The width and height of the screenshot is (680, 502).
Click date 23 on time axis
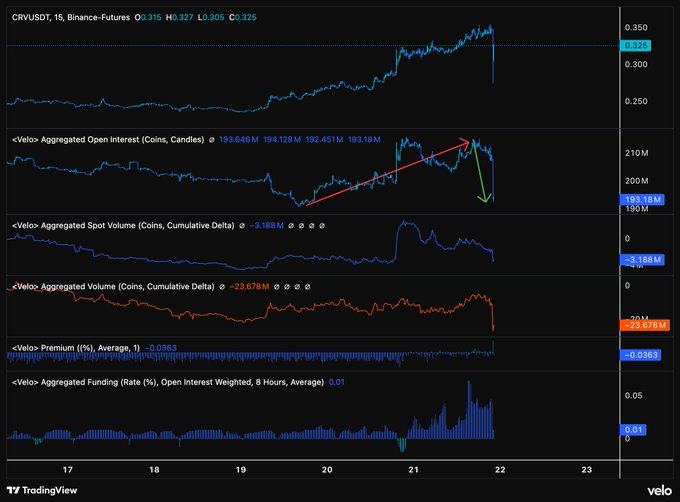click(x=586, y=469)
